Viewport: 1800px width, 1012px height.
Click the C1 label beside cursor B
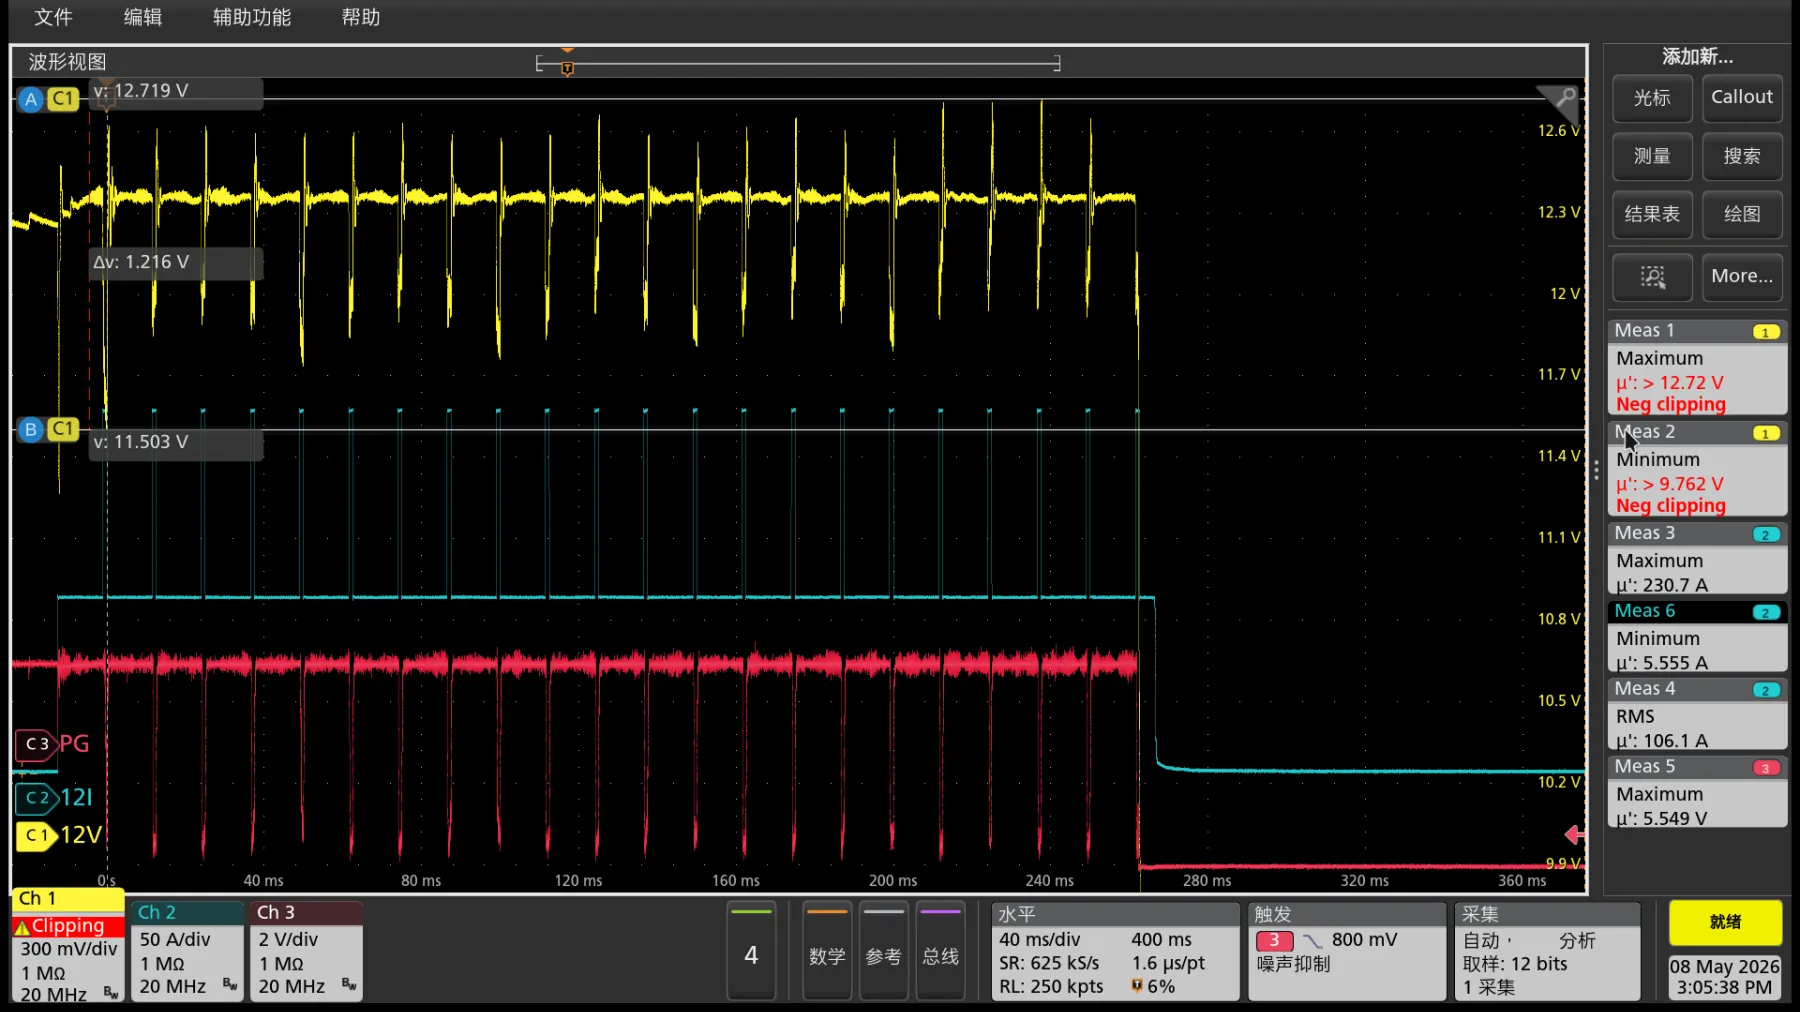tap(63, 429)
